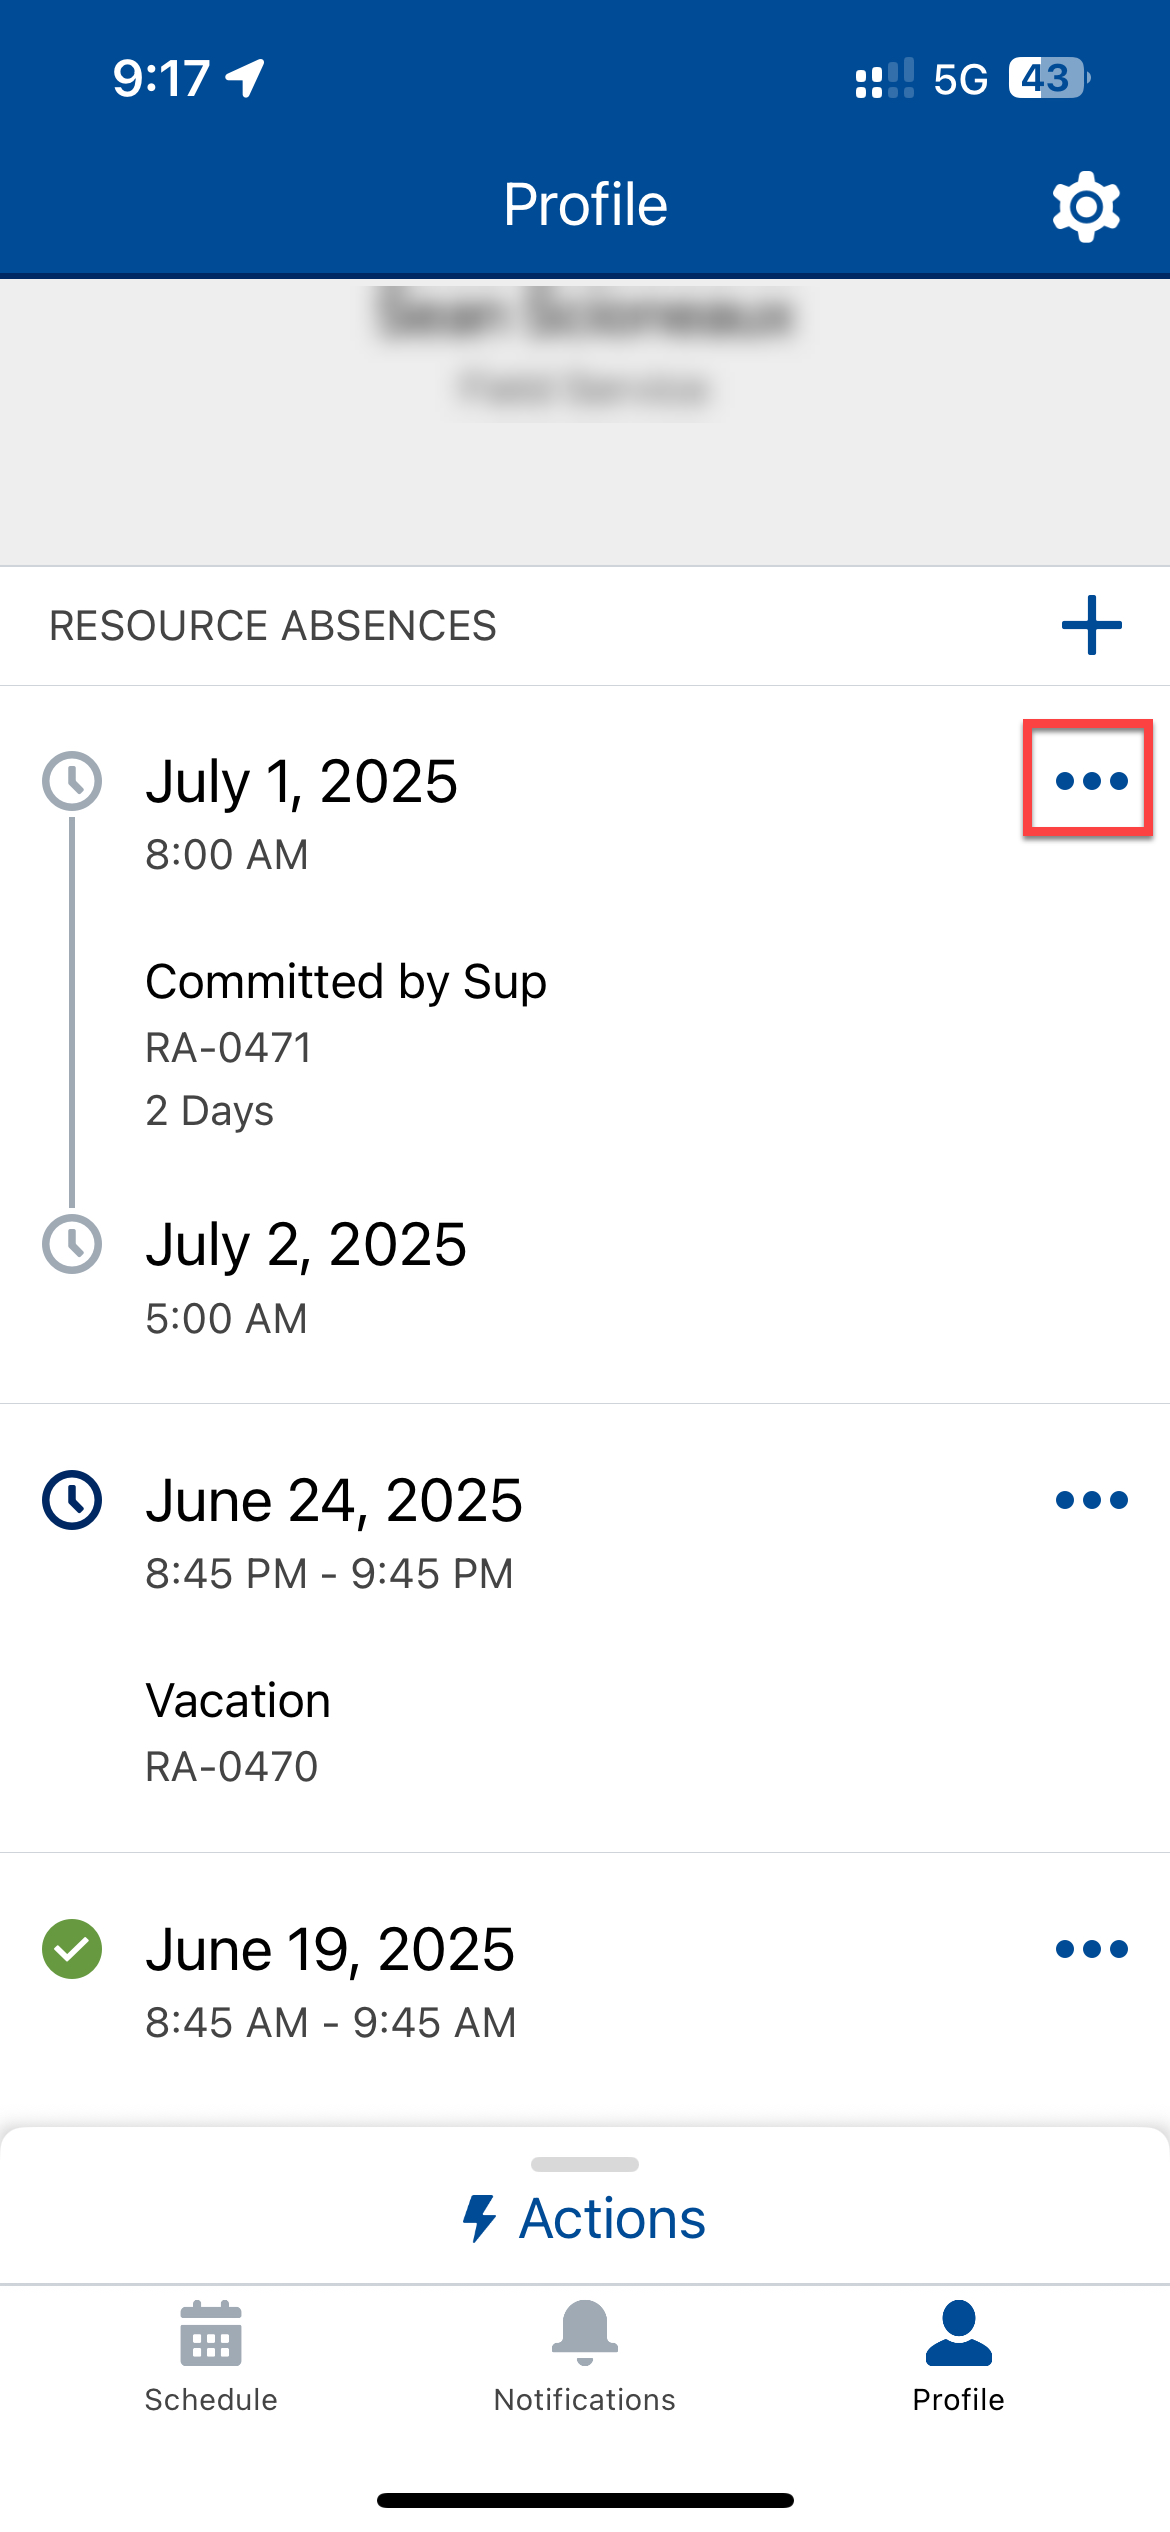
Task: Grab the Actions sheet drag handle
Action: click(x=585, y=2165)
